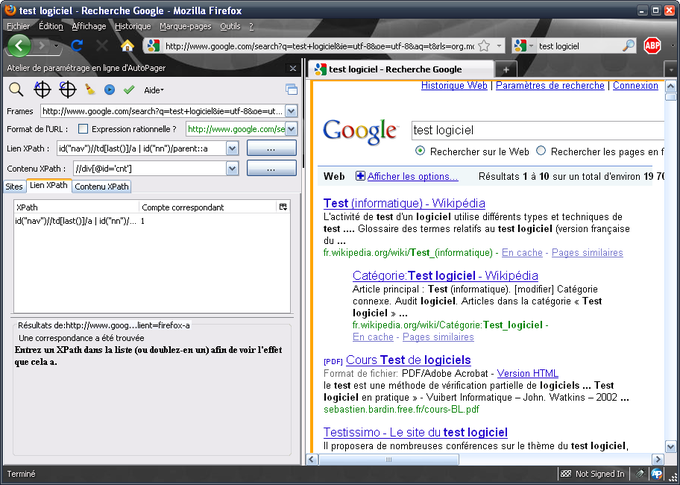
Task: Bookmark this page with the star icon
Action: point(484,46)
